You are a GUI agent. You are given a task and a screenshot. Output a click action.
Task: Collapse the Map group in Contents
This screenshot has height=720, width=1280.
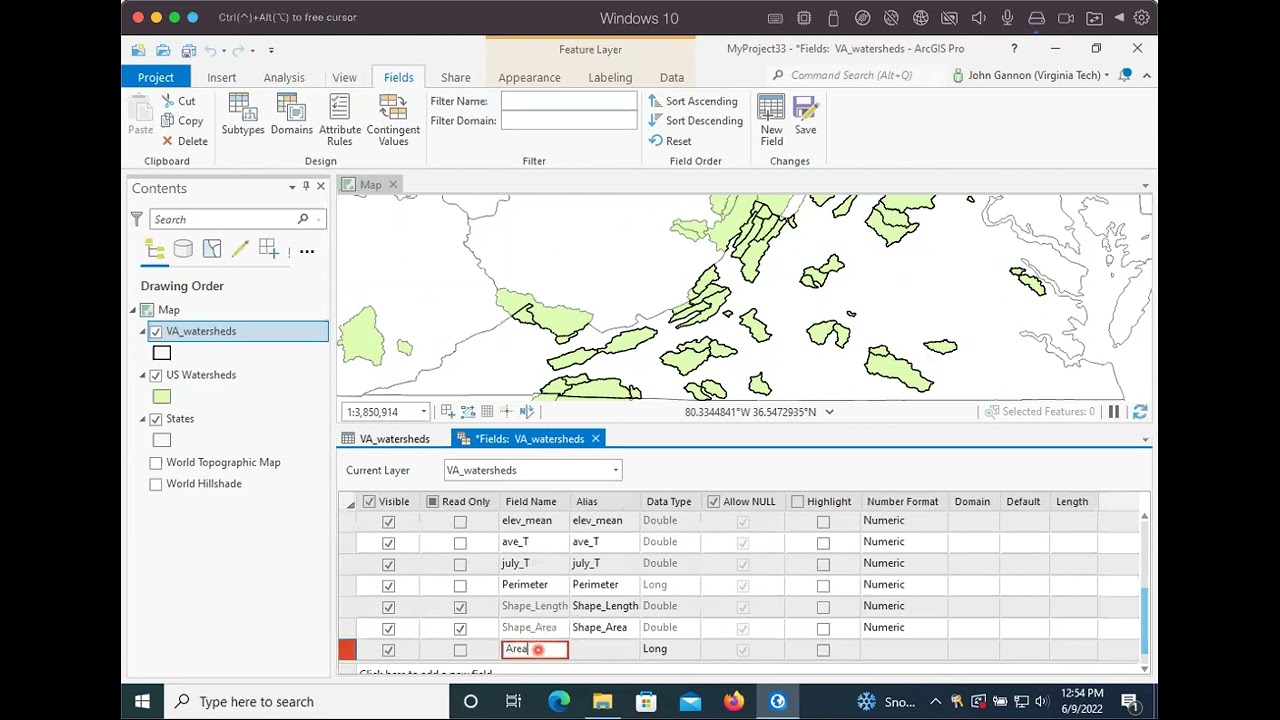133,310
